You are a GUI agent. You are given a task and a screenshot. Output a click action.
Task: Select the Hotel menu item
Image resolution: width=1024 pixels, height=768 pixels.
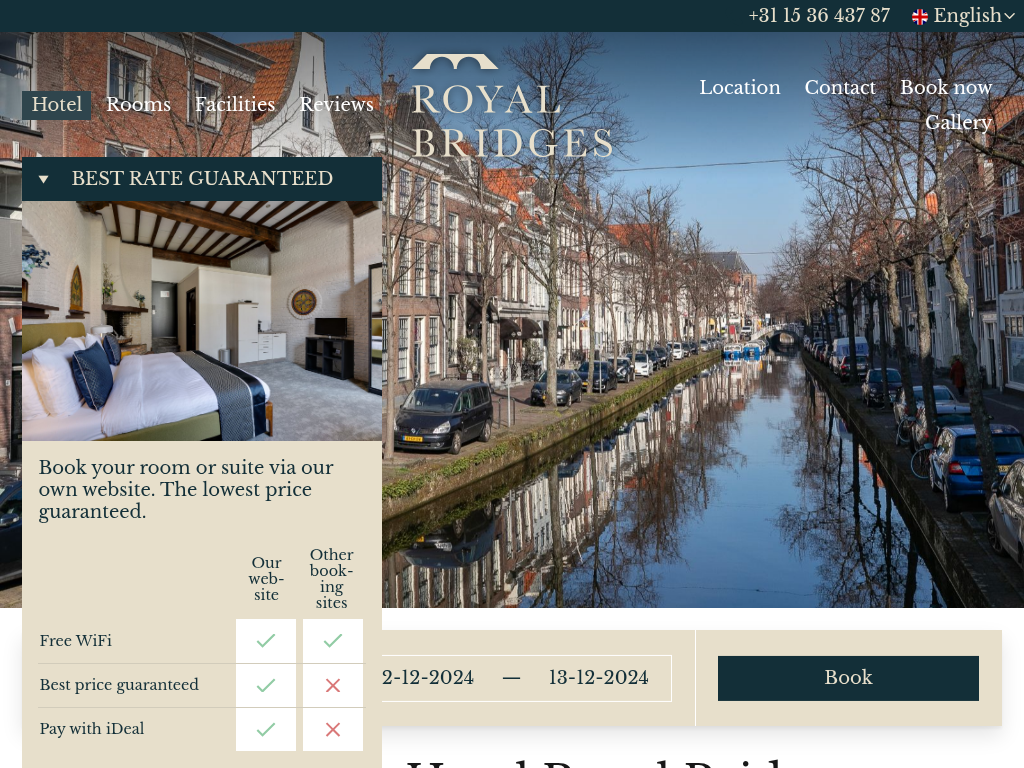[x=57, y=105]
